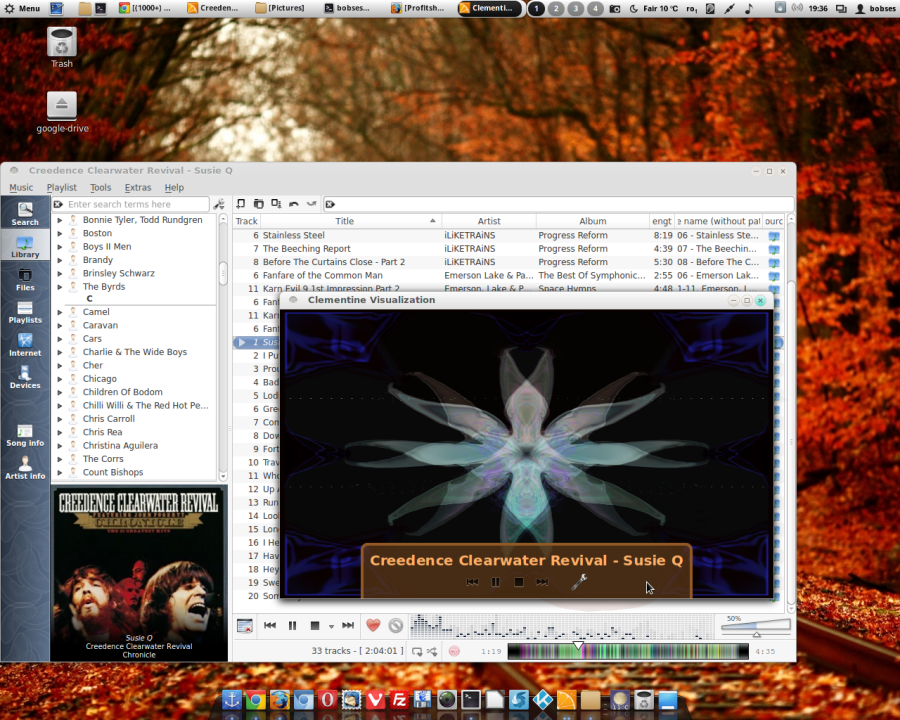Expand the Caravan artist entry
This screenshot has height=720, width=900.
60,325
